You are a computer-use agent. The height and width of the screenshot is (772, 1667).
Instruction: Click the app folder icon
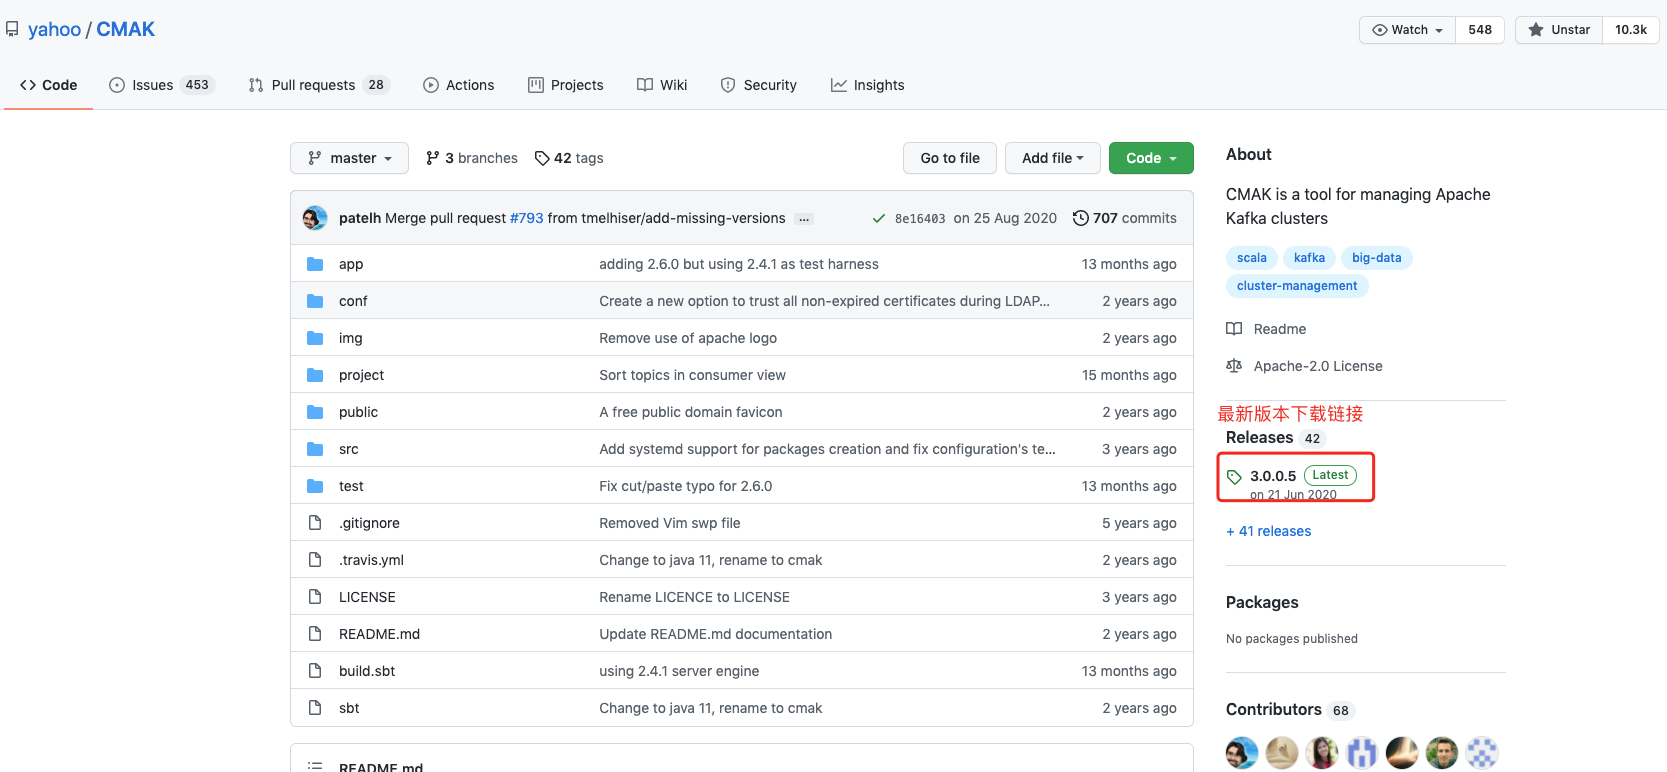click(315, 264)
